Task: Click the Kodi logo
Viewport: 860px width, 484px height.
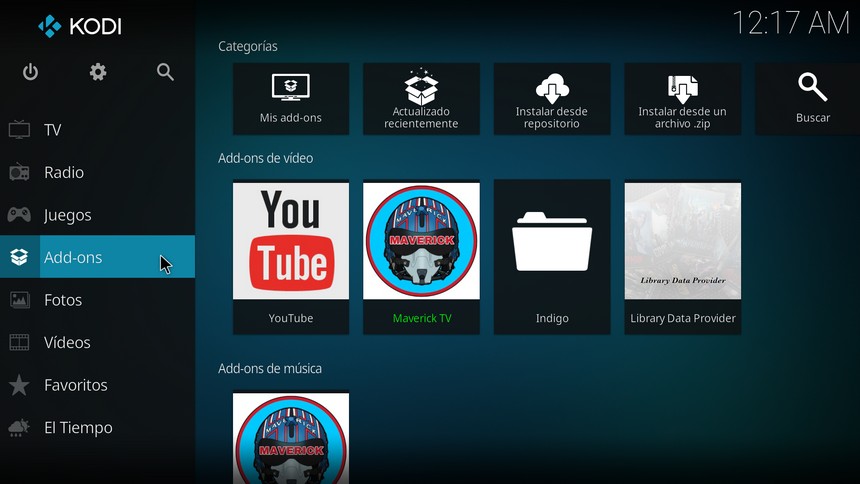Action: pos(80,26)
